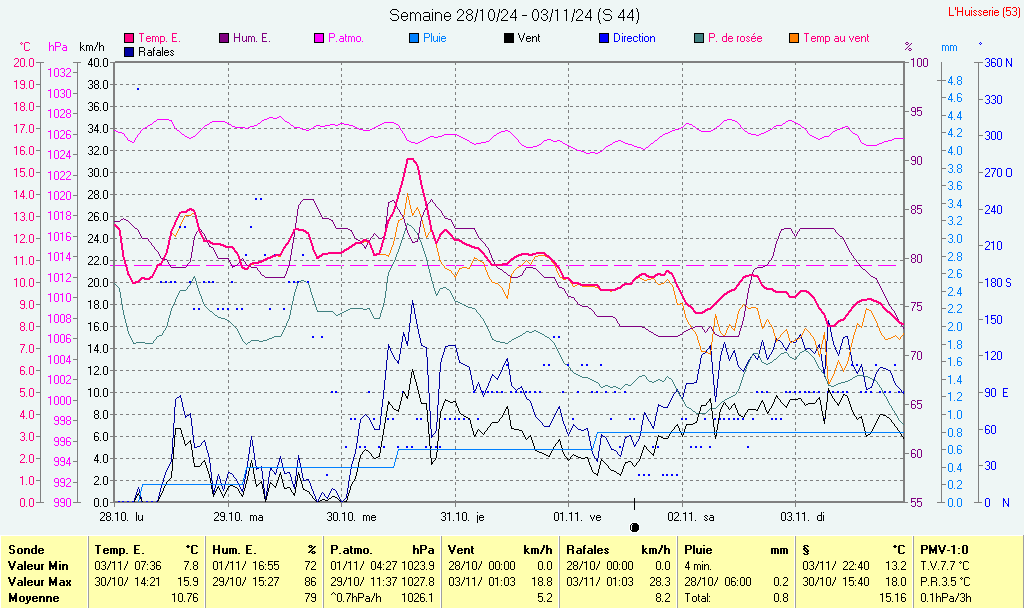This screenshot has width=1024, height=608.
Task: Select the Moyenne row label
Action: pyautogui.click(x=33, y=598)
